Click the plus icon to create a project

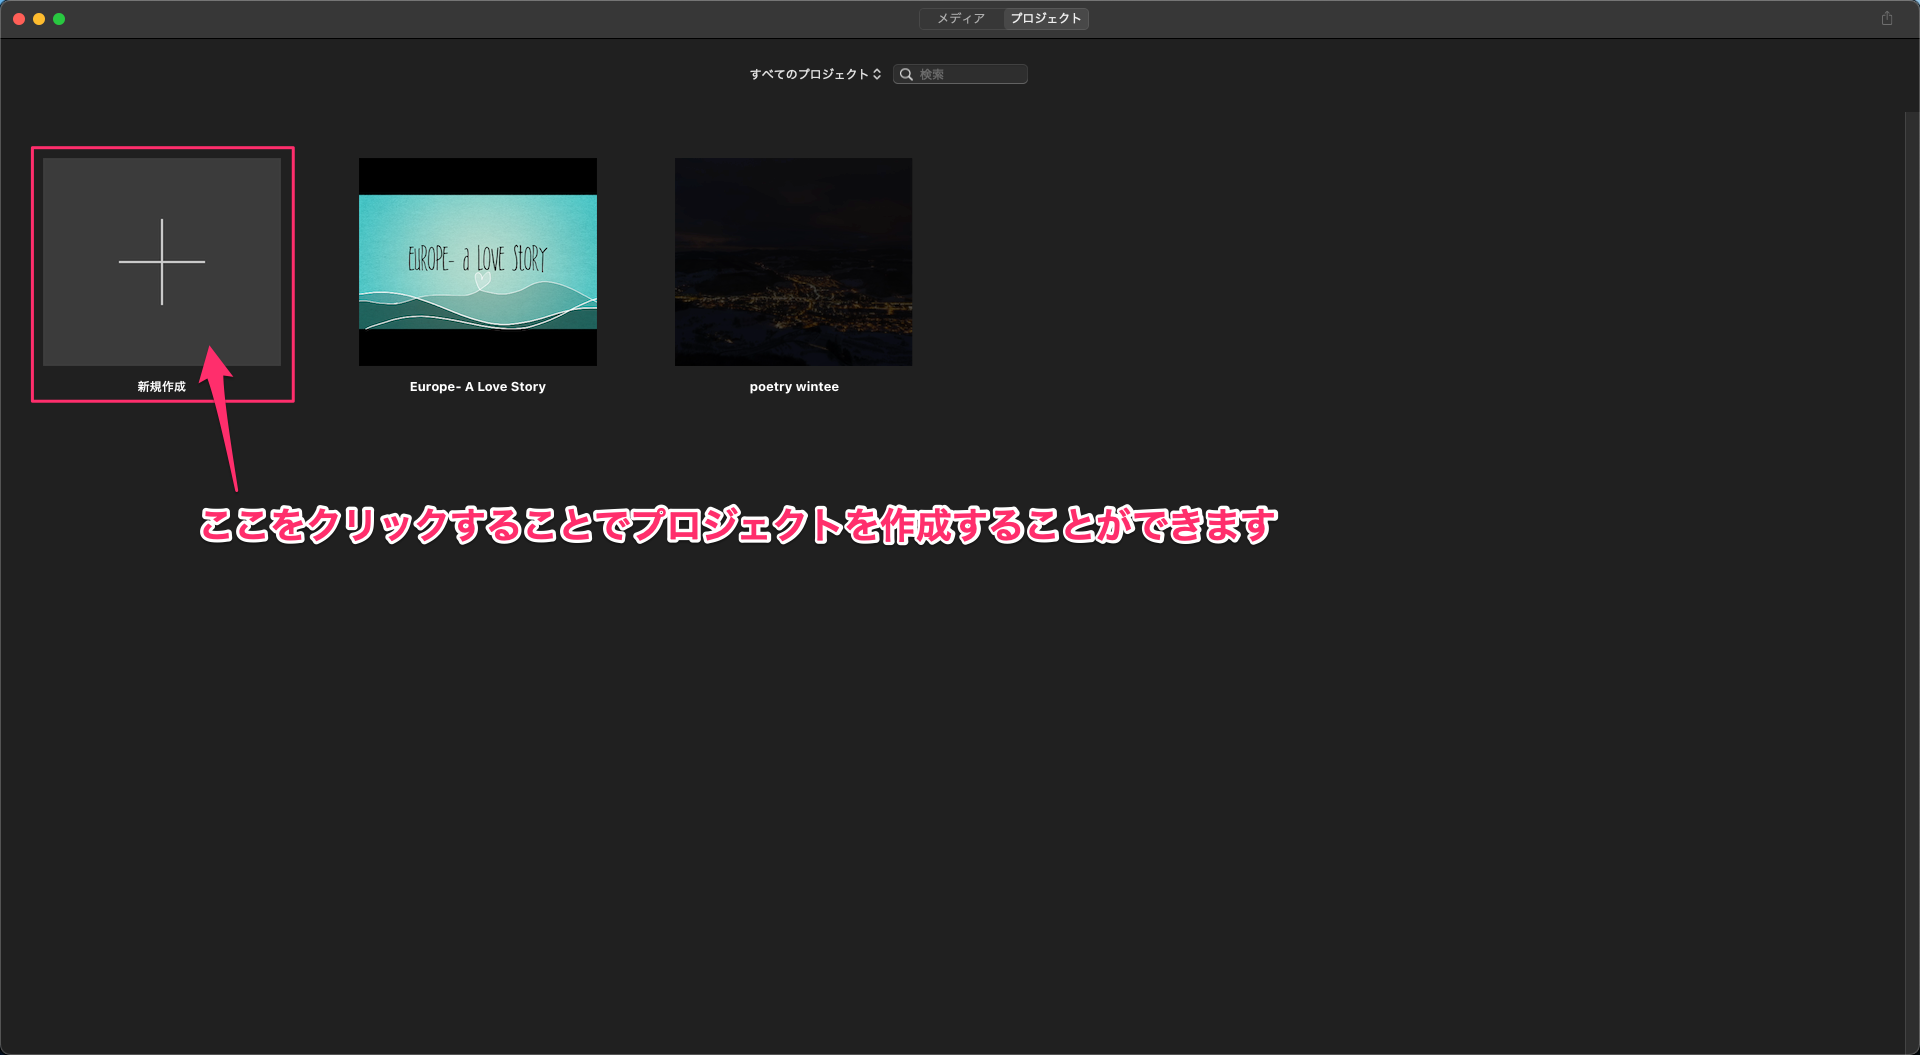pyautogui.click(x=161, y=262)
